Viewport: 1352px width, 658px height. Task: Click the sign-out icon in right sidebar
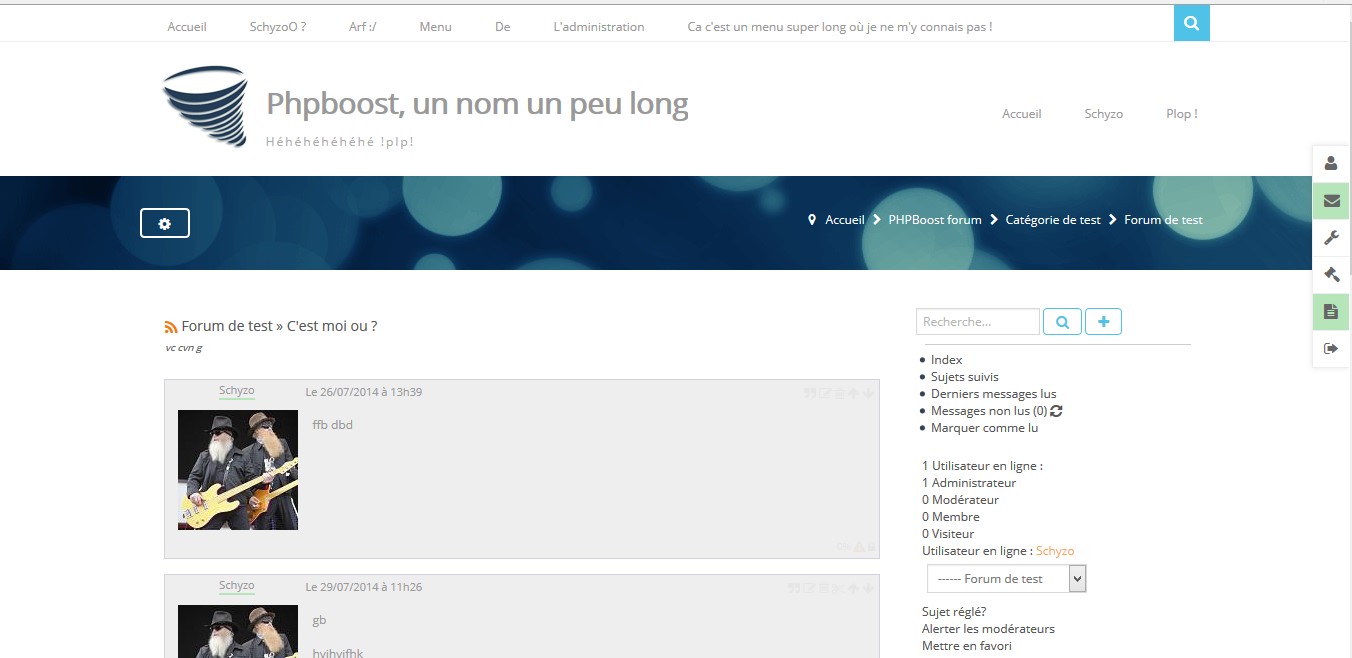1331,348
